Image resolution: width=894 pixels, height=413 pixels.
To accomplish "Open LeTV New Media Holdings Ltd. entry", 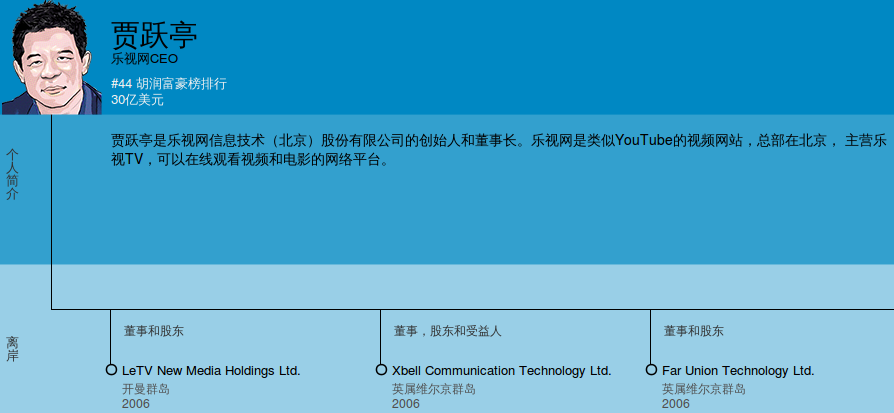I will [x=211, y=371].
